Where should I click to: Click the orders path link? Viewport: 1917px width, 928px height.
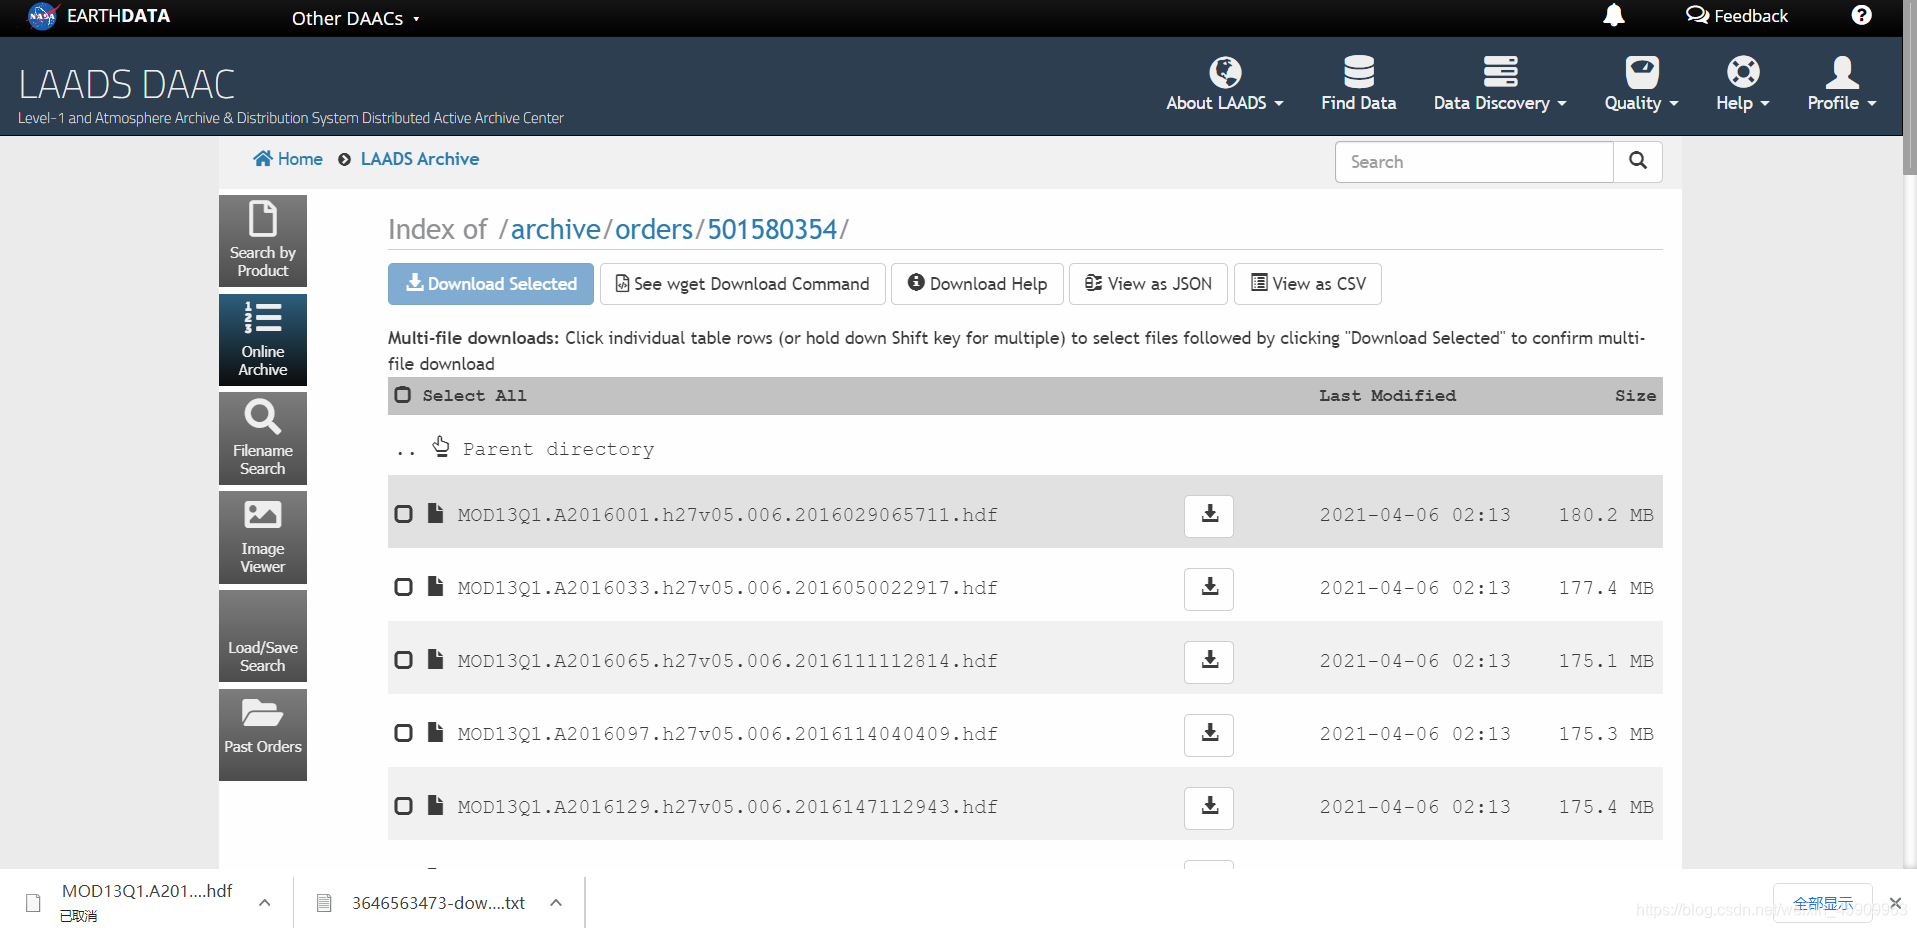pyautogui.click(x=654, y=230)
